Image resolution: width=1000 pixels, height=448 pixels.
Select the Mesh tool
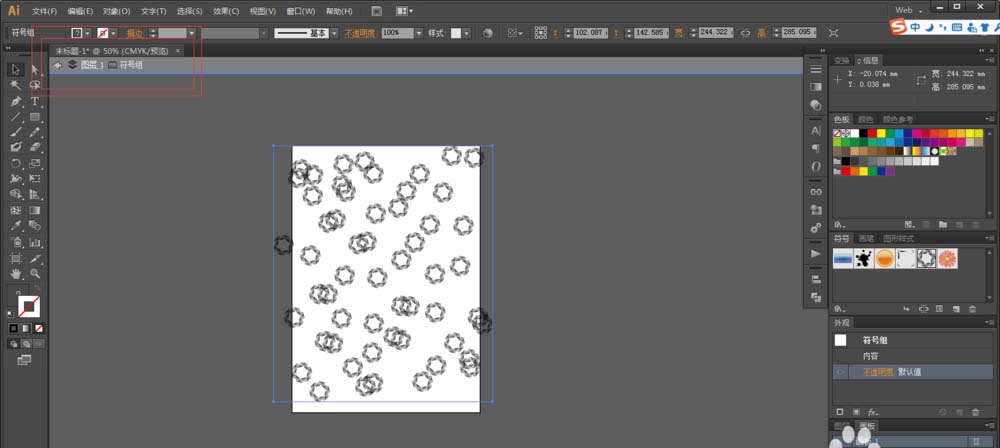tap(16, 210)
